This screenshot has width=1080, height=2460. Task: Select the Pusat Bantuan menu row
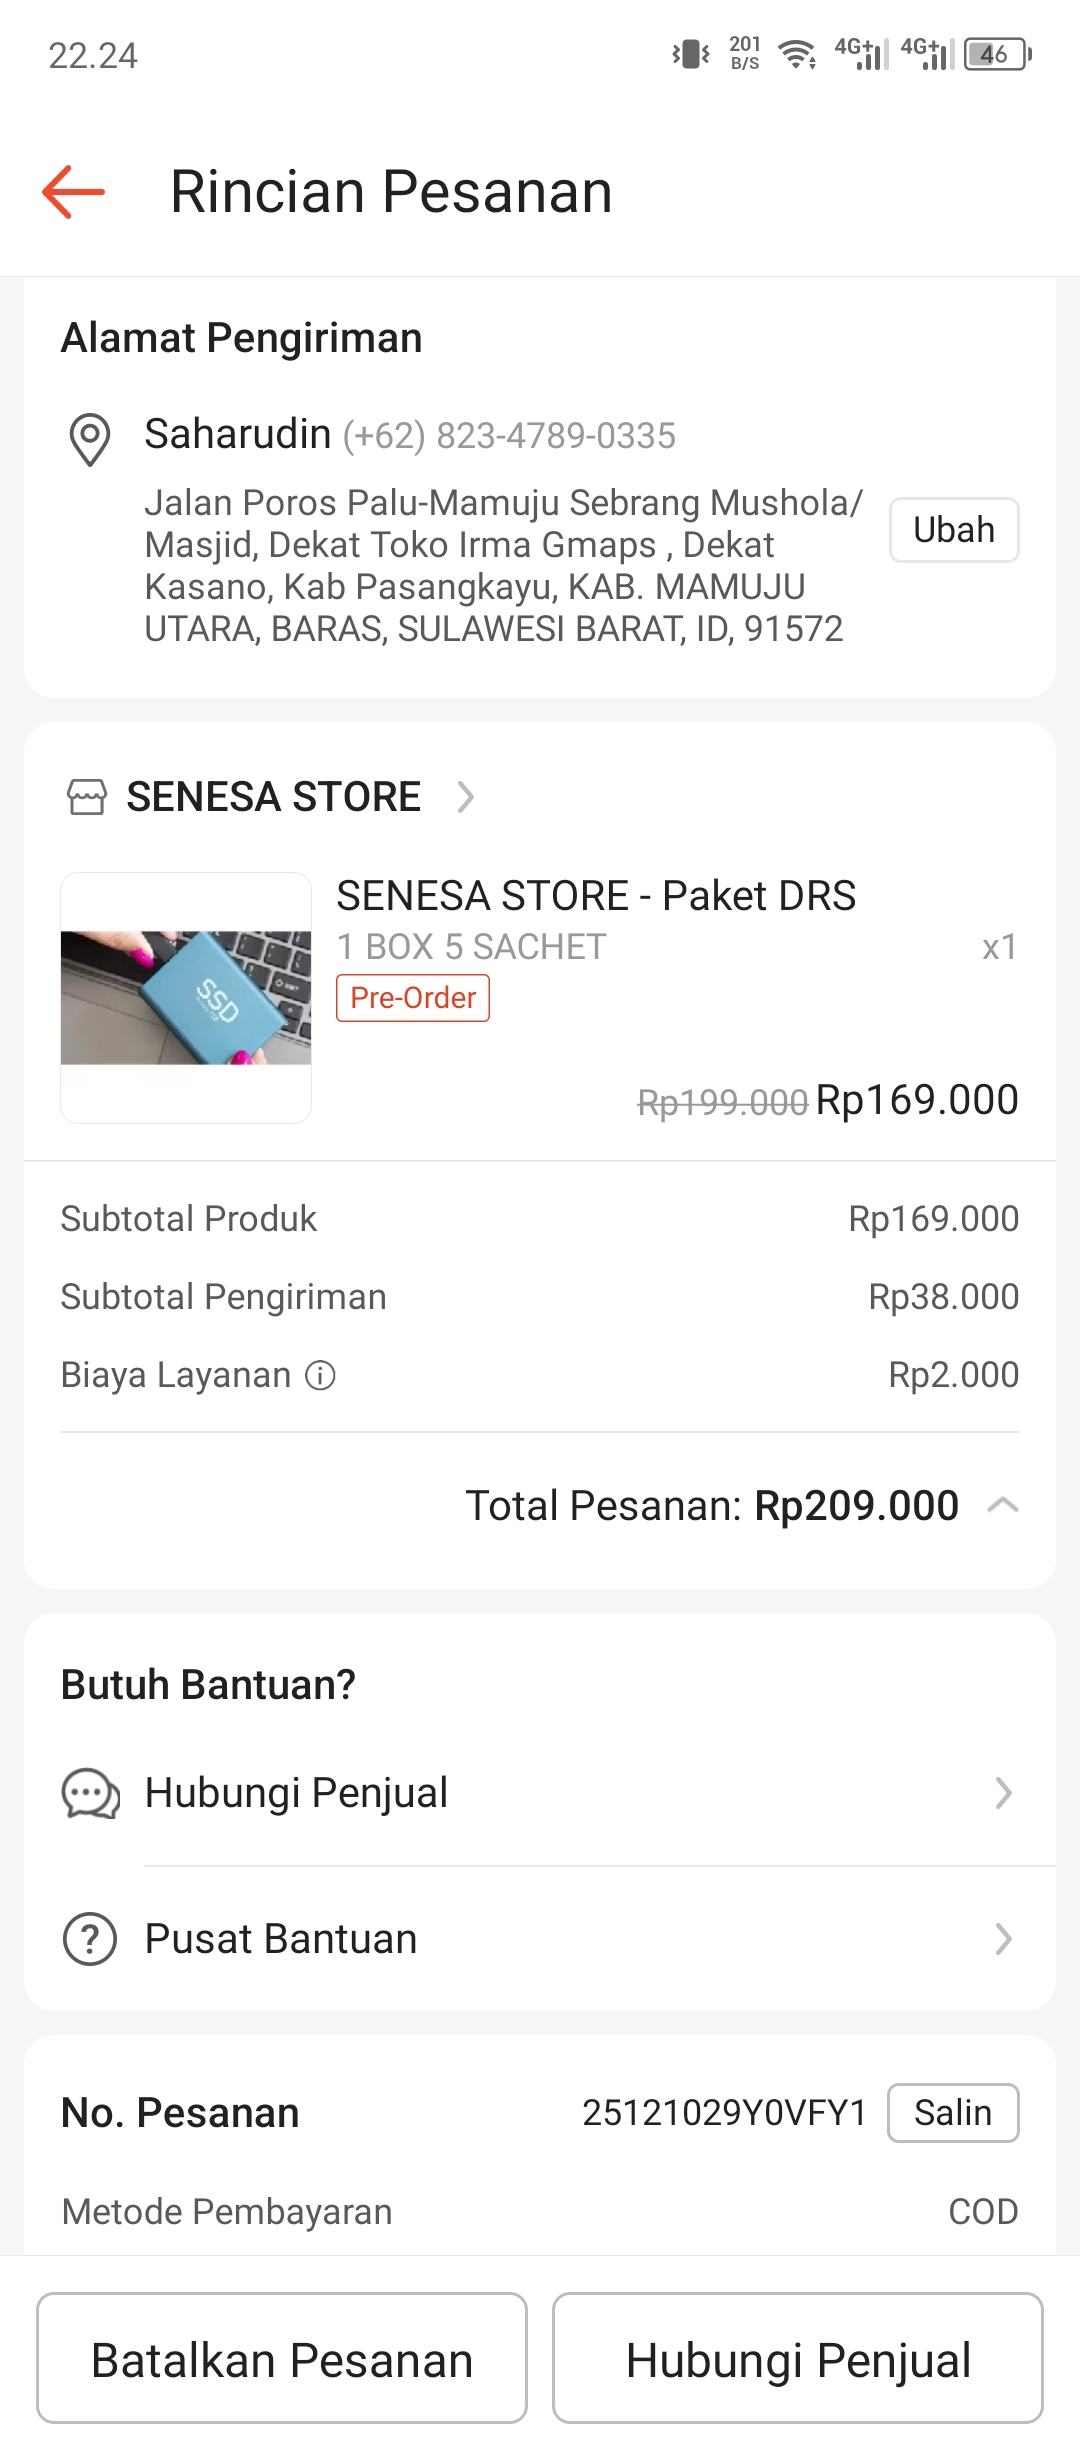540,1939
